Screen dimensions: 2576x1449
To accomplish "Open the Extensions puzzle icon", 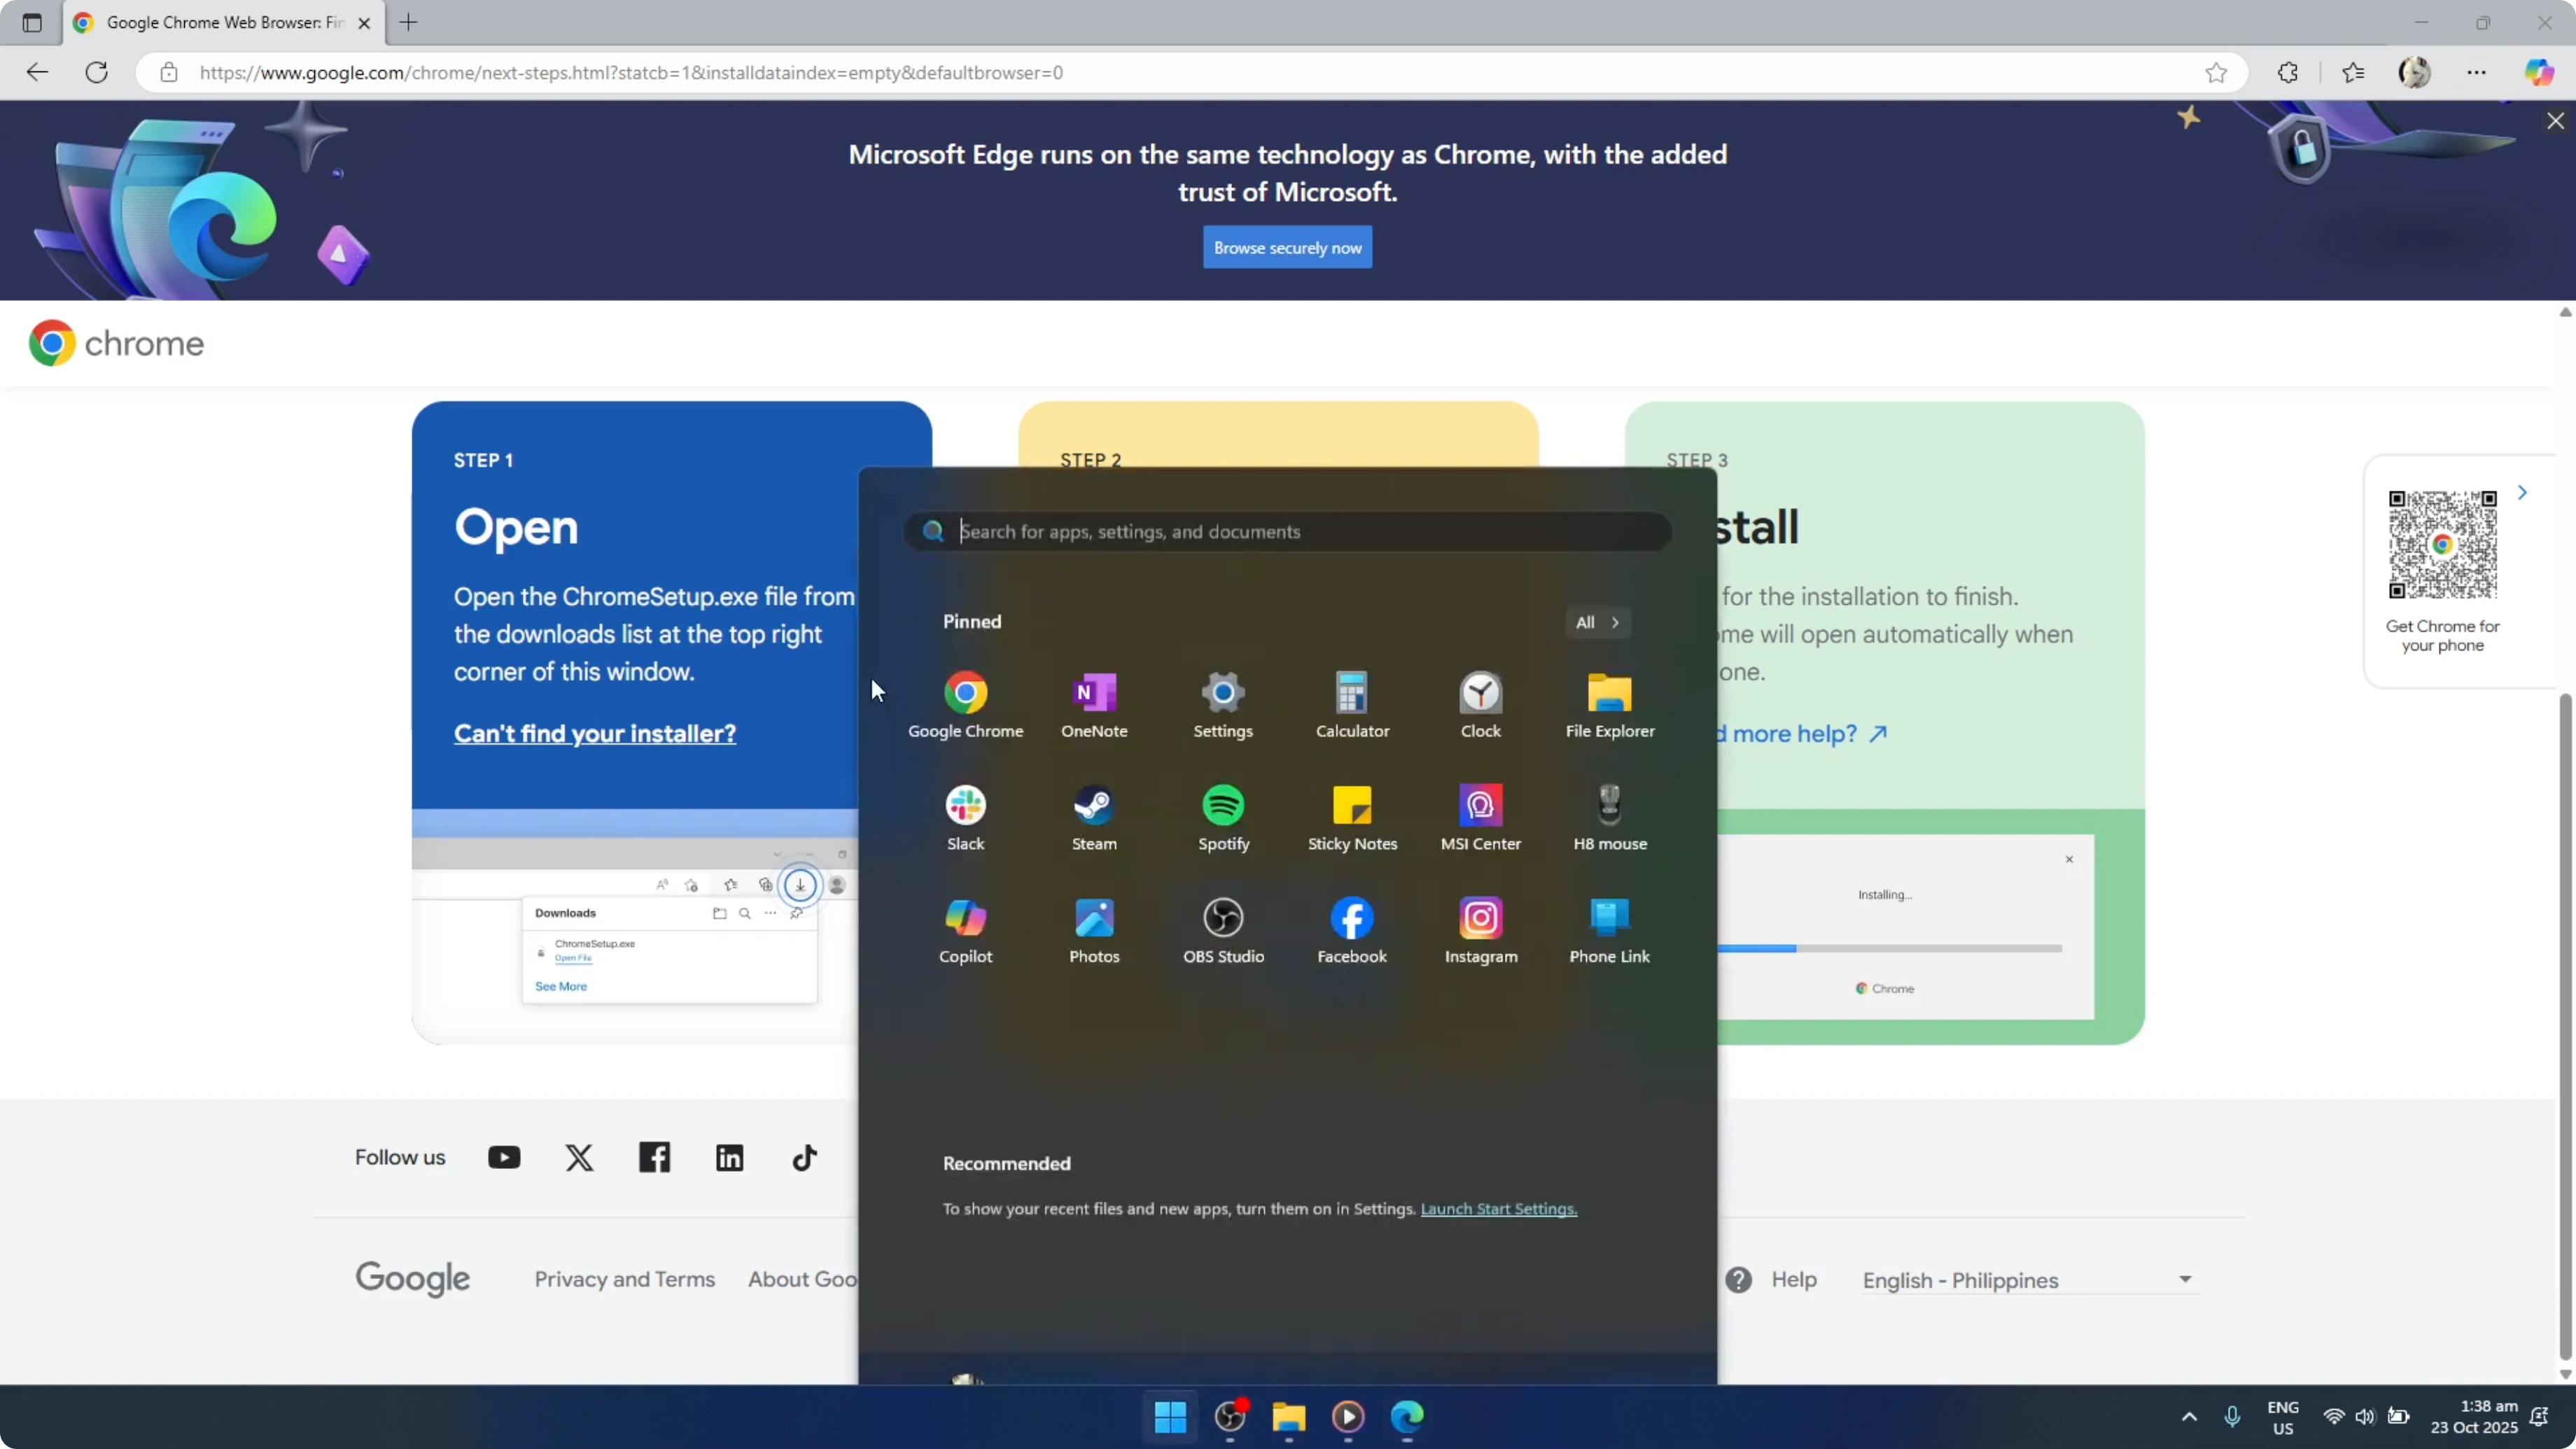I will 2288,72.
